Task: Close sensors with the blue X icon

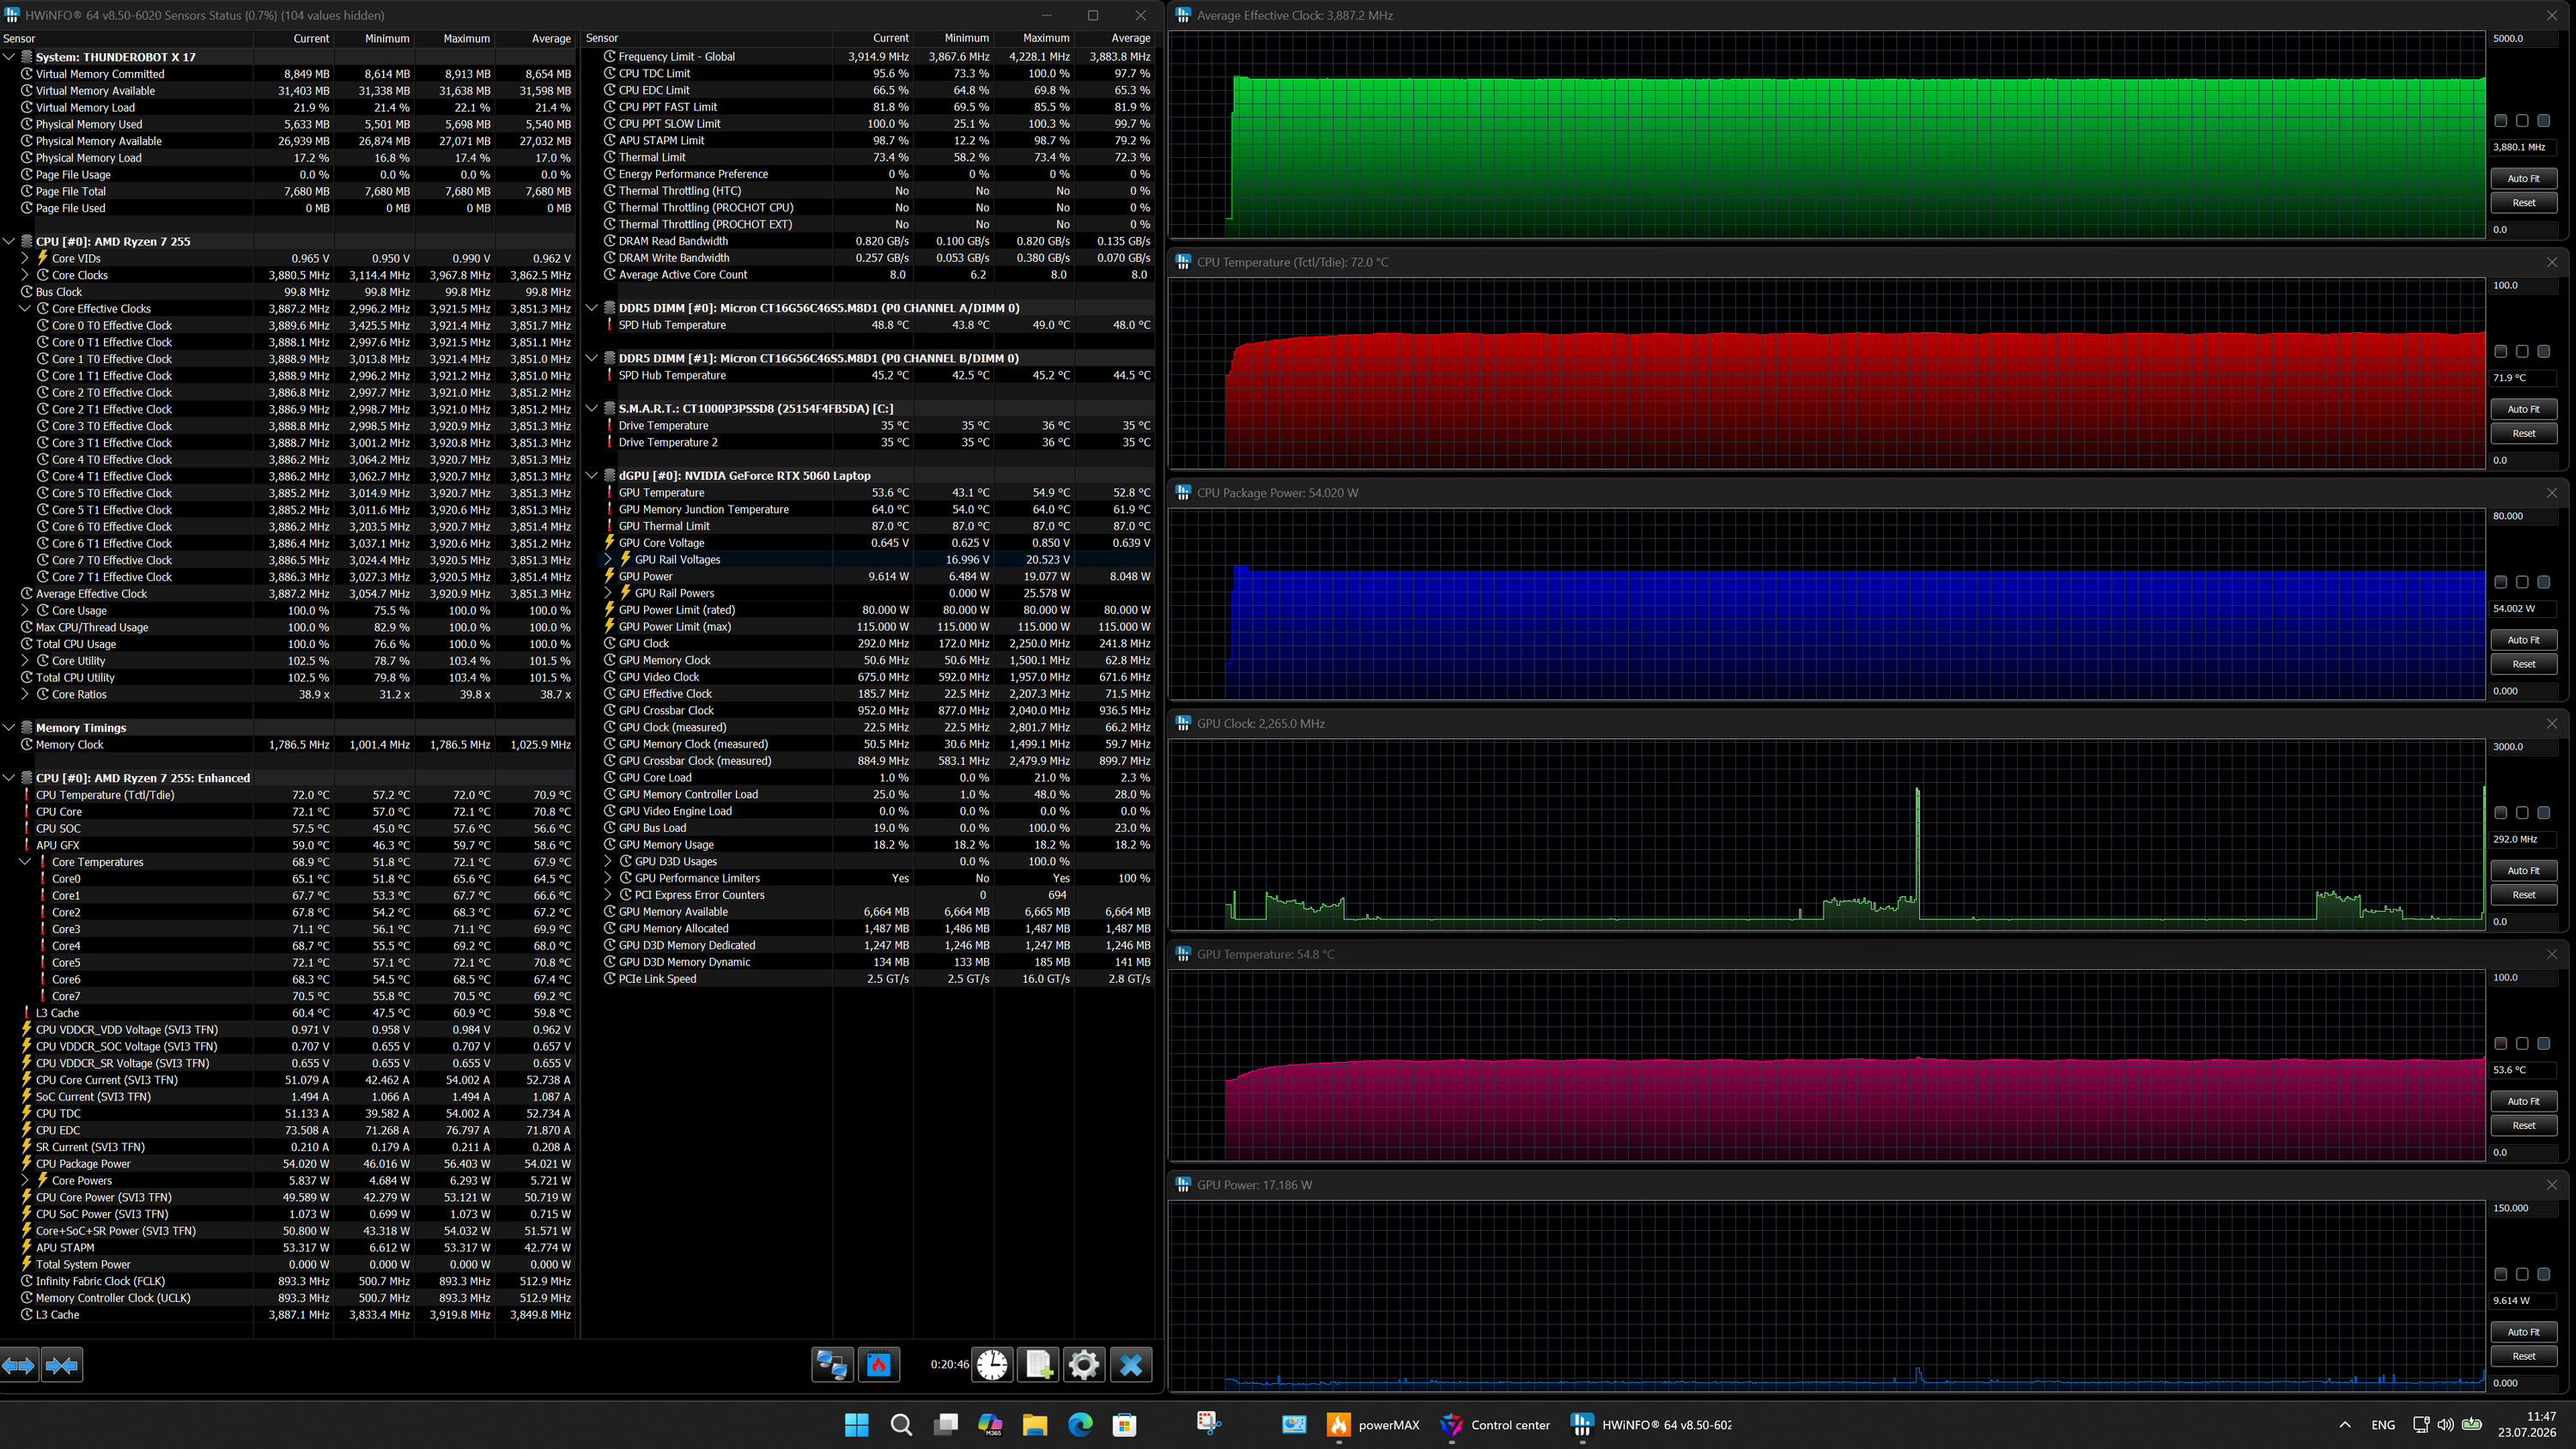Action: pyautogui.click(x=1132, y=1365)
